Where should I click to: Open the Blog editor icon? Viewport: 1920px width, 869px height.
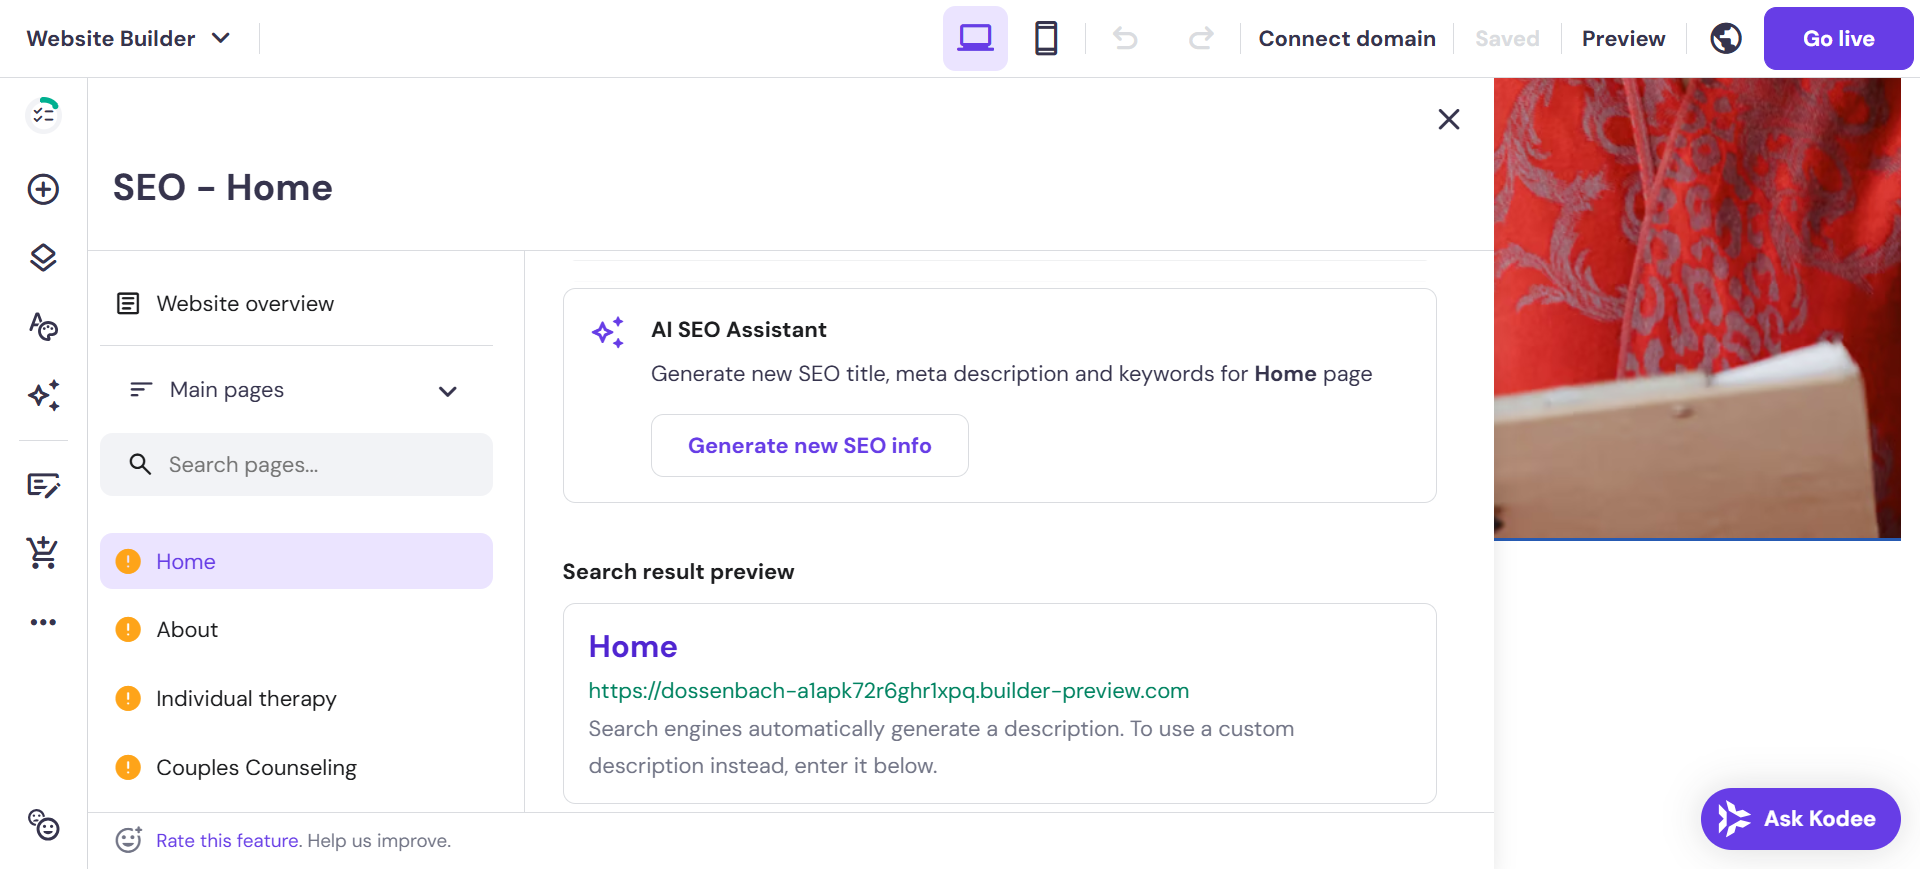(43, 485)
